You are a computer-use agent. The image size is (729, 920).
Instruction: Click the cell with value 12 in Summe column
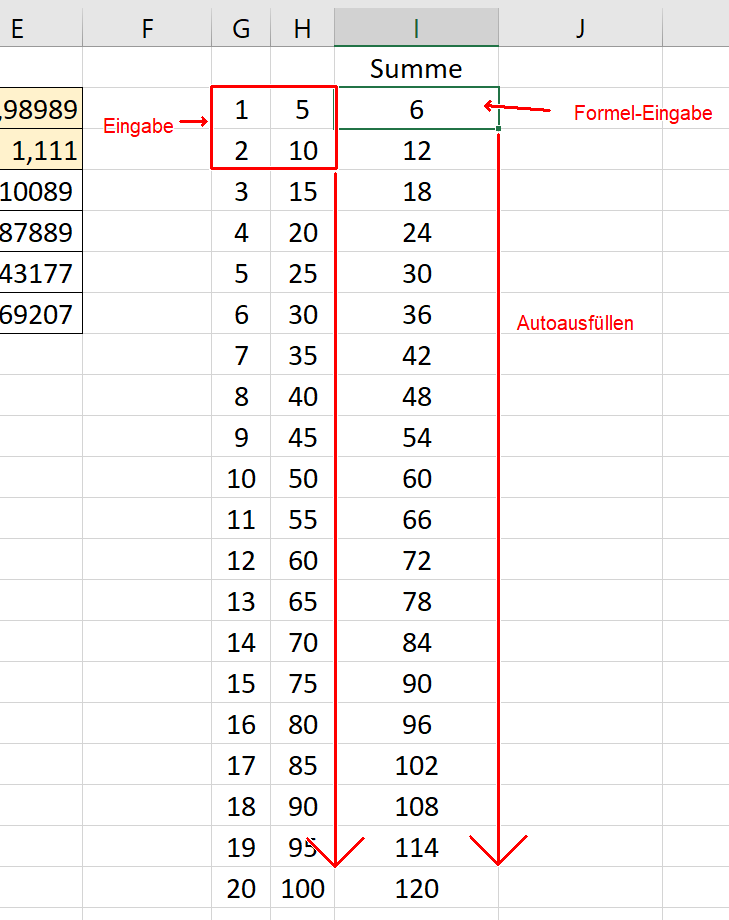point(416,150)
